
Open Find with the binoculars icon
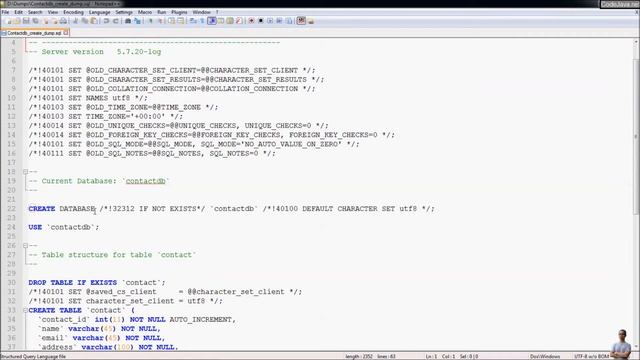128,21
